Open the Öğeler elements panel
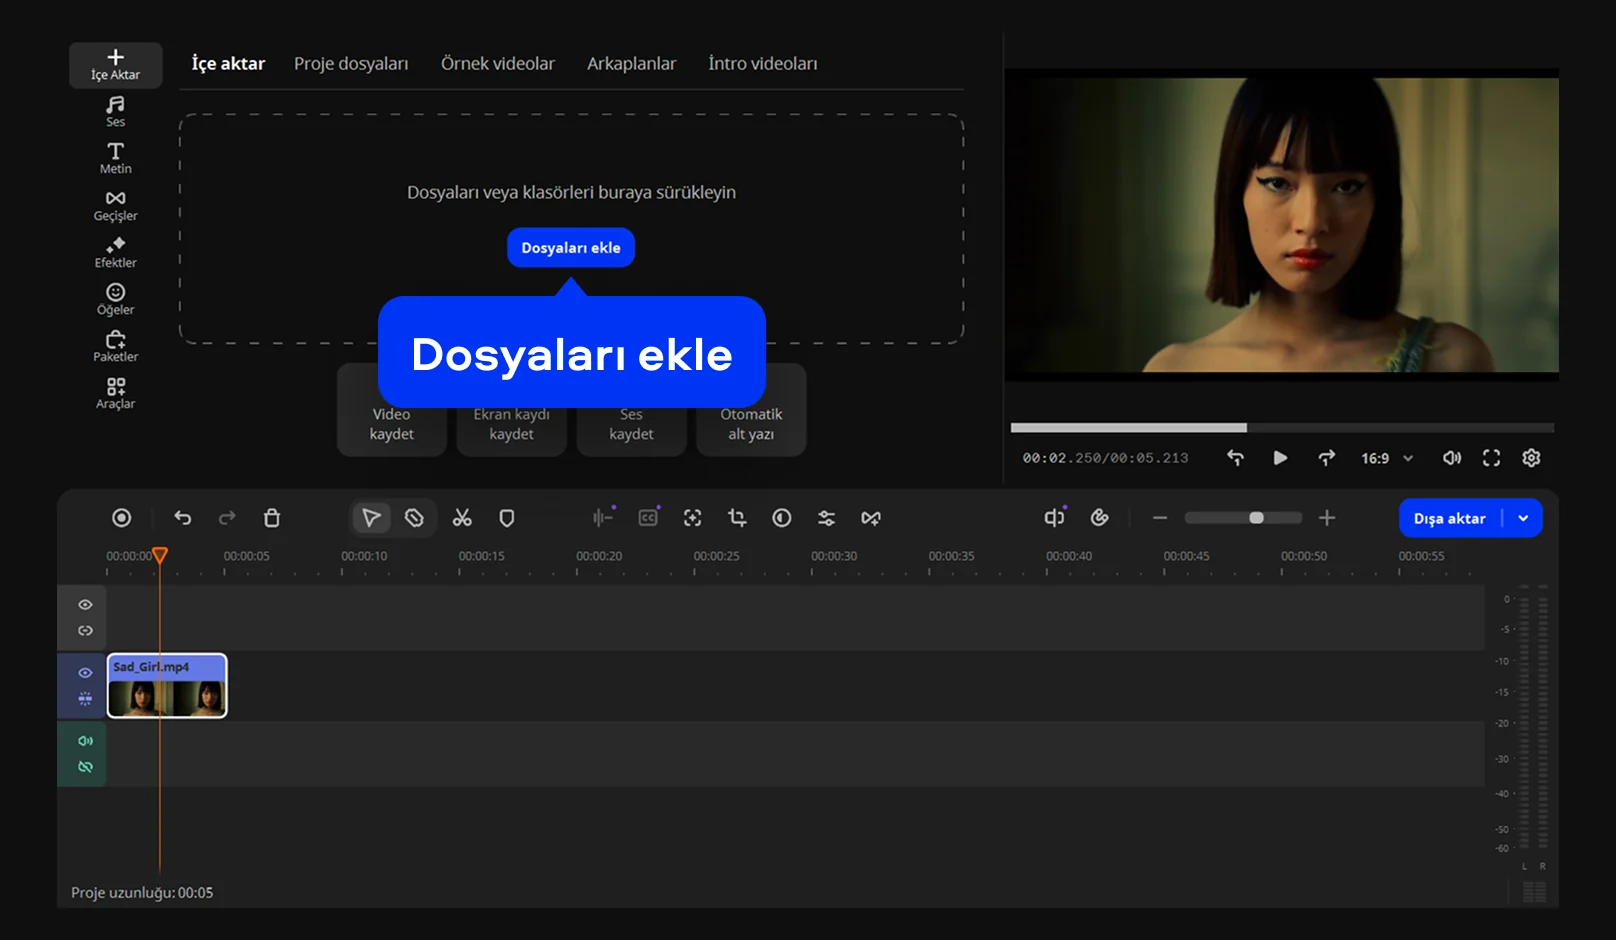The height and width of the screenshot is (940, 1616). point(115,299)
